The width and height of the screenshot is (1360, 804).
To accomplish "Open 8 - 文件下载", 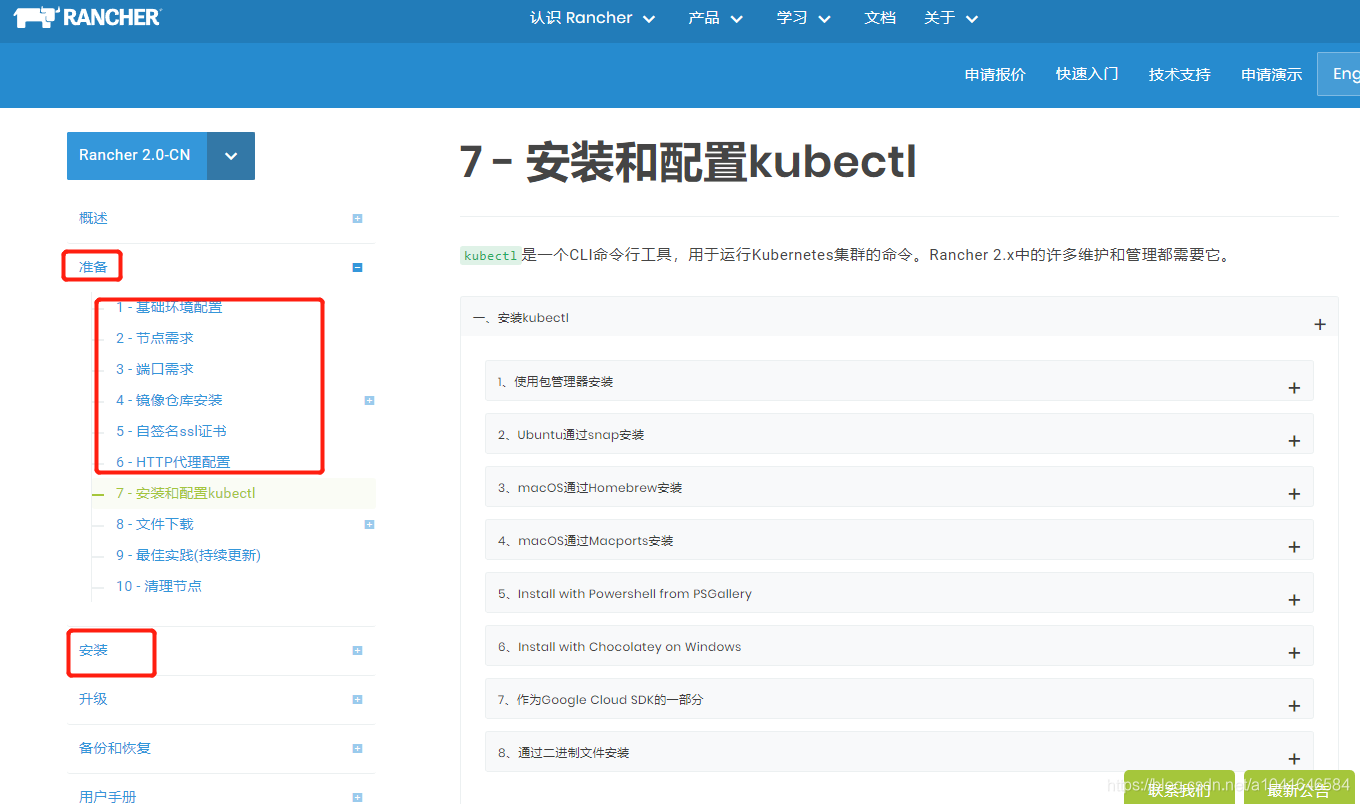I will [155, 524].
